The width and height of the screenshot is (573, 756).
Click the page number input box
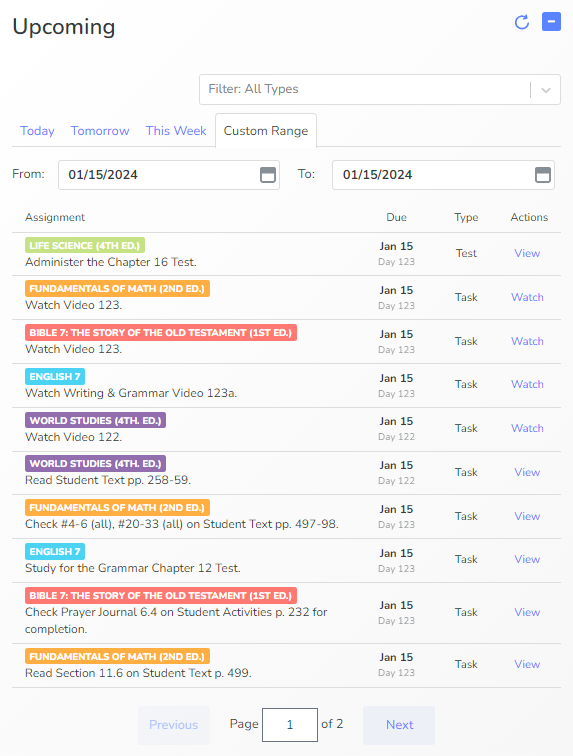pyautogui.click(x=290, y=725)
